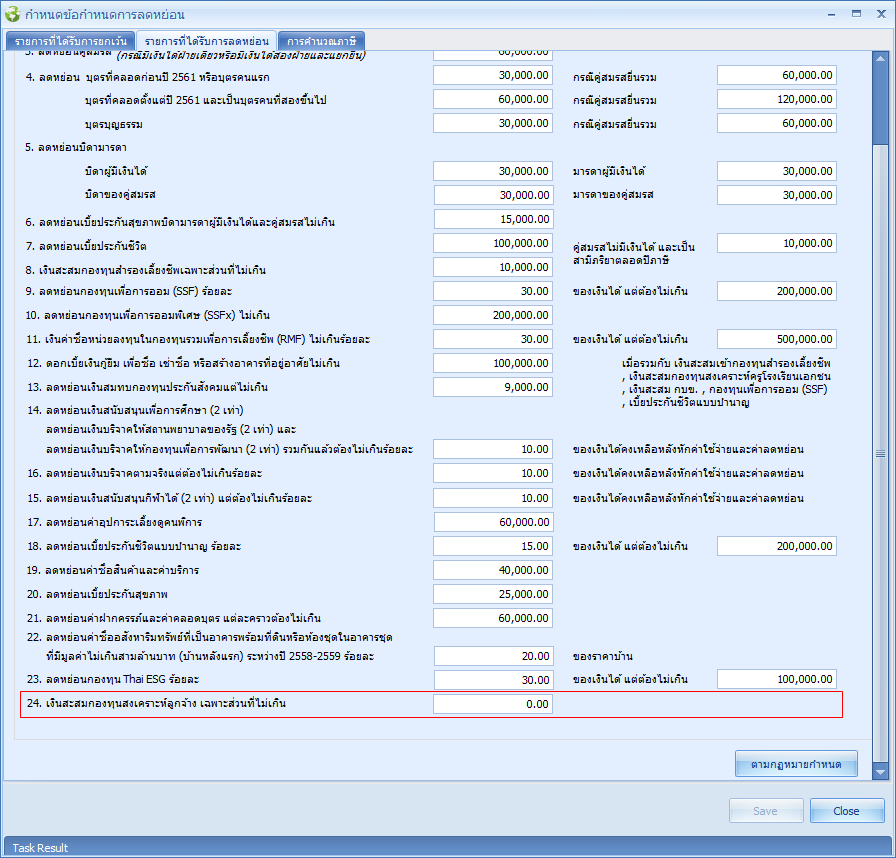Focus item 24 employee welfare fund field
This screenshot has height=858, width=896.
point(493,704)
